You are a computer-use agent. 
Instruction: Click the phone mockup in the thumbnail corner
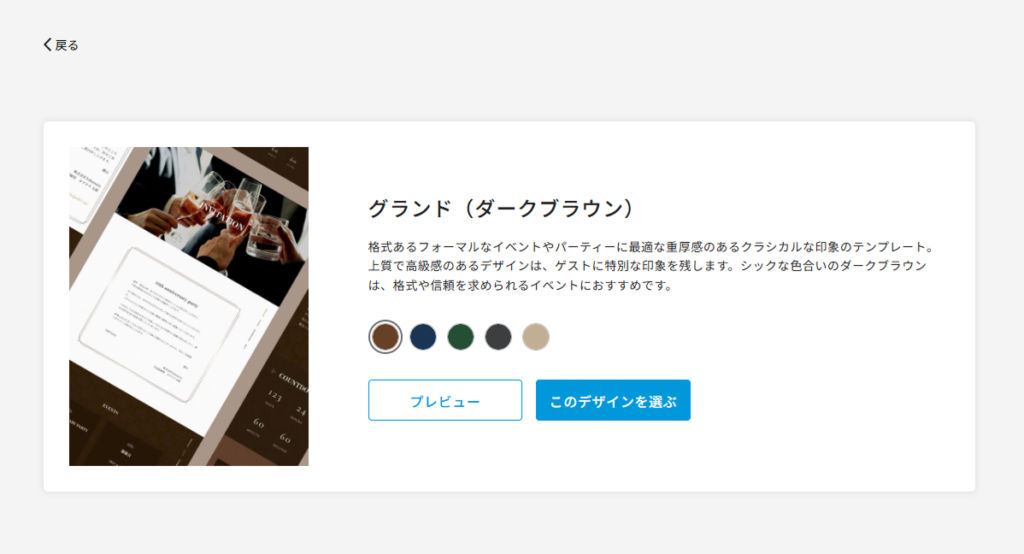pyautogui.click(x=95, y=180)
